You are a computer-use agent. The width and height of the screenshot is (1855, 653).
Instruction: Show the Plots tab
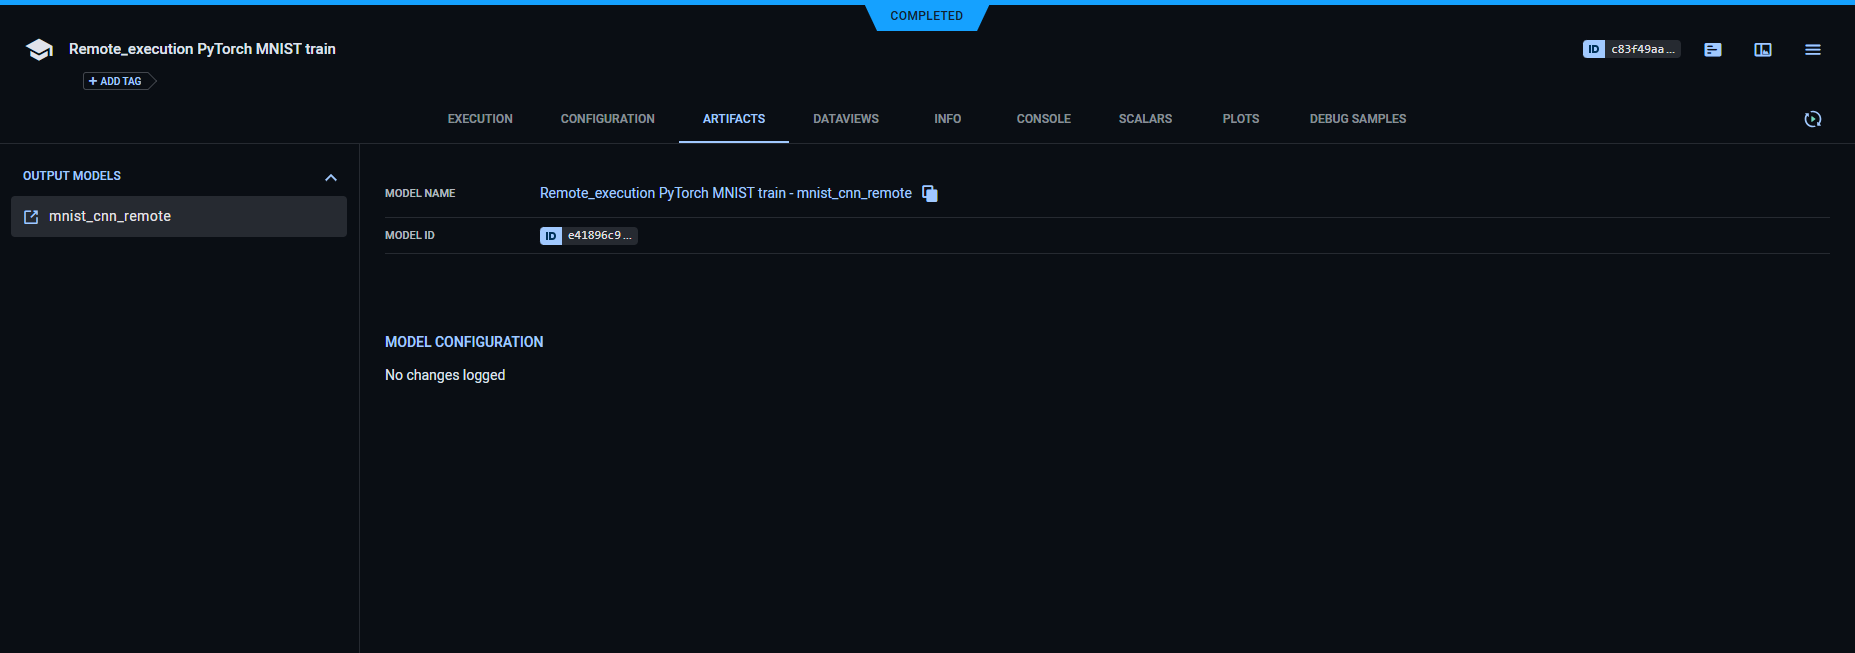[1240, 119]
